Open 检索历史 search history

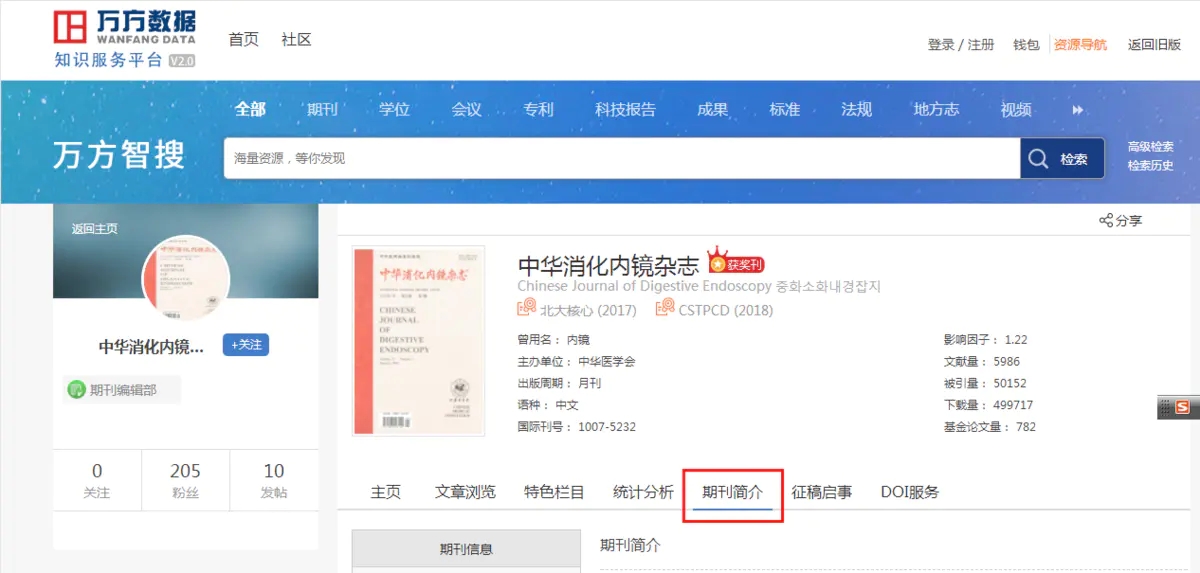pos(1151,166)
